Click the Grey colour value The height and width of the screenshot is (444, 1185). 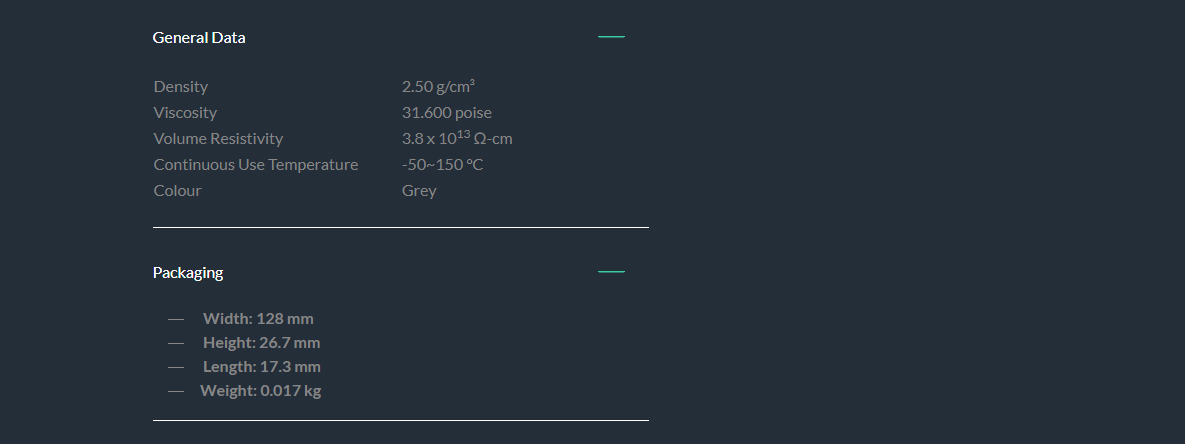click(419, 190)
